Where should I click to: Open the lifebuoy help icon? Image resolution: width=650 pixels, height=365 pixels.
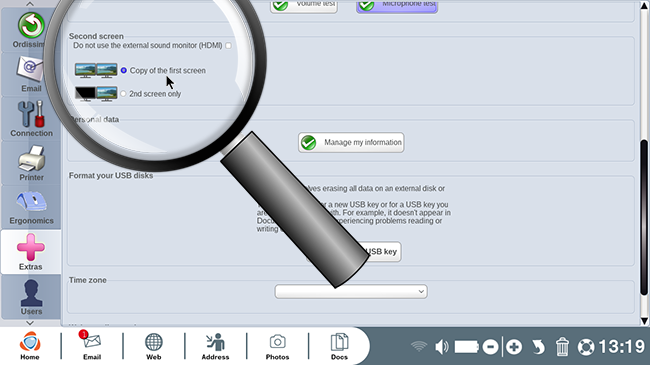pyautogui.click(x=586, y=347)
